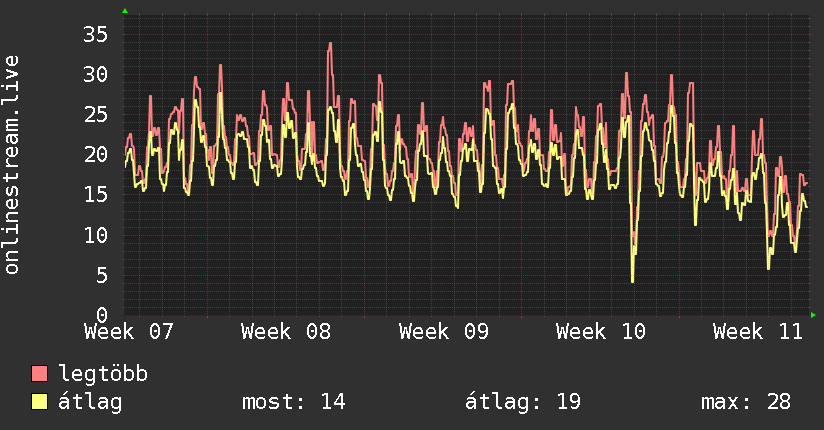Click the y-axis value 30

click(96, 75)
